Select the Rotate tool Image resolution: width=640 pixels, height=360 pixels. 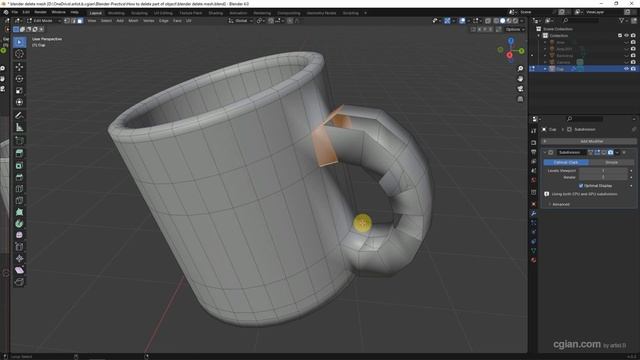click(19, 79)
